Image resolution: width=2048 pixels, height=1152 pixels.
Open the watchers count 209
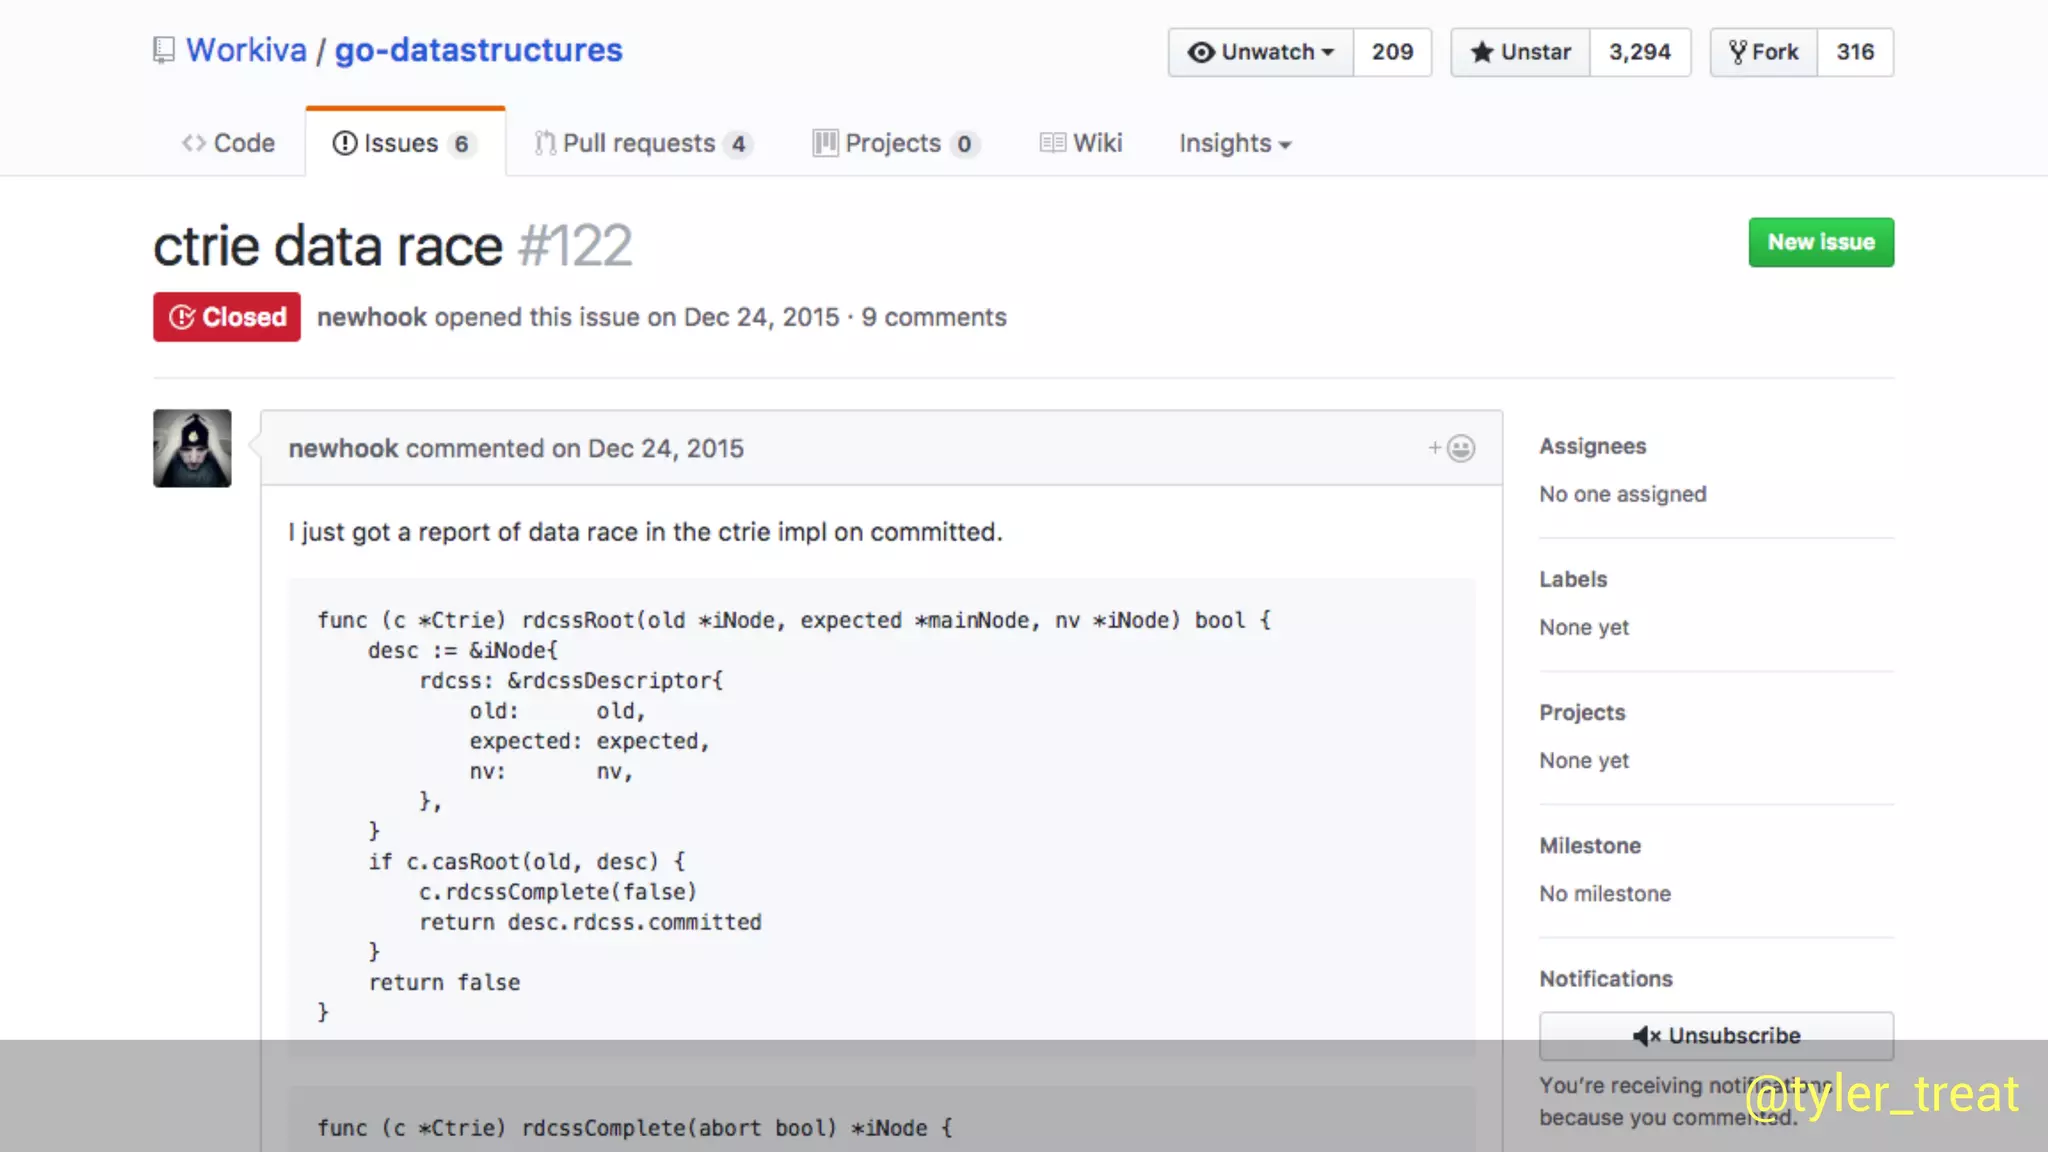pos(1392,52)
